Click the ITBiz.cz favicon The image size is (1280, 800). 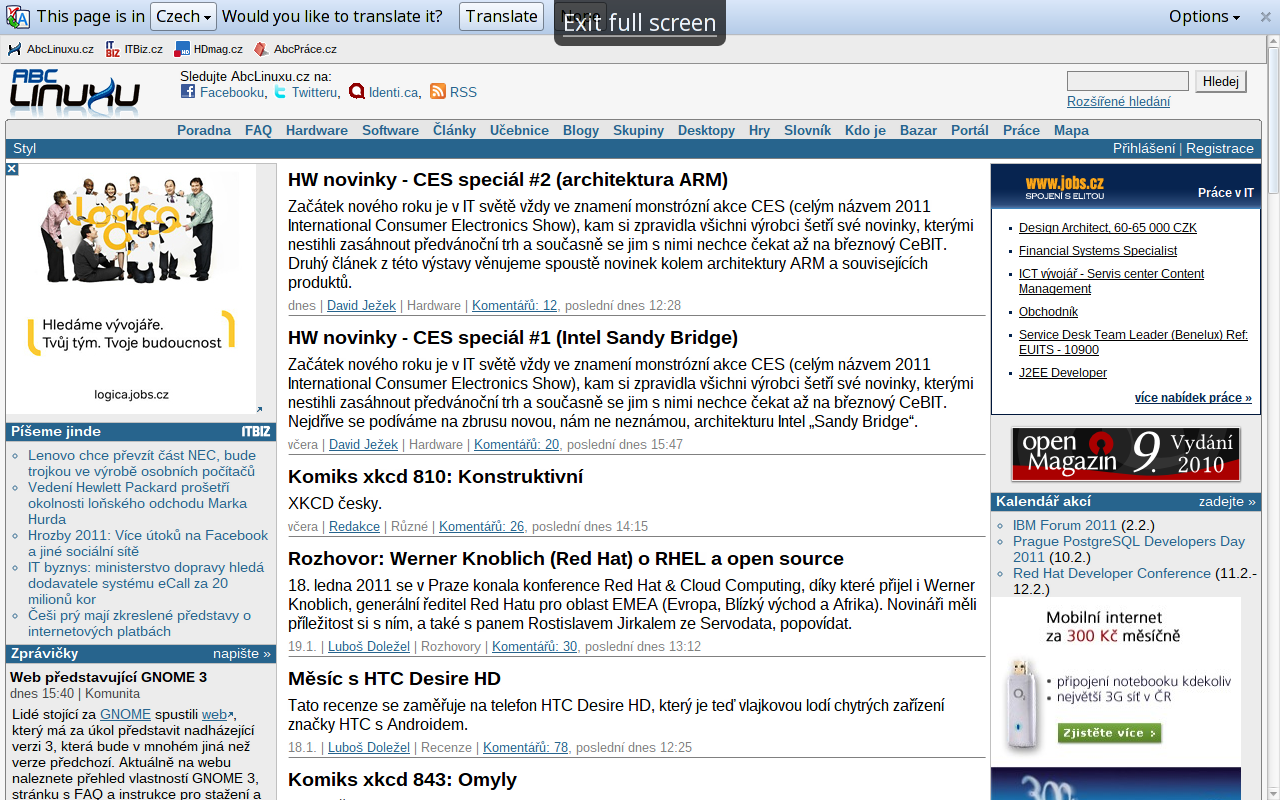(x=112, y=49)
